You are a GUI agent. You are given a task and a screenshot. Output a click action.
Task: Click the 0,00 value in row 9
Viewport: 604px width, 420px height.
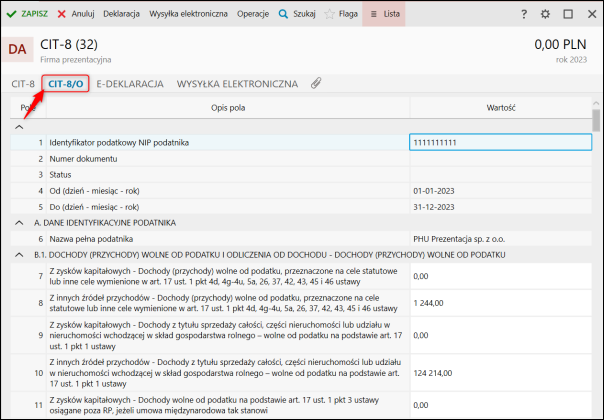(x=421, y=335)
